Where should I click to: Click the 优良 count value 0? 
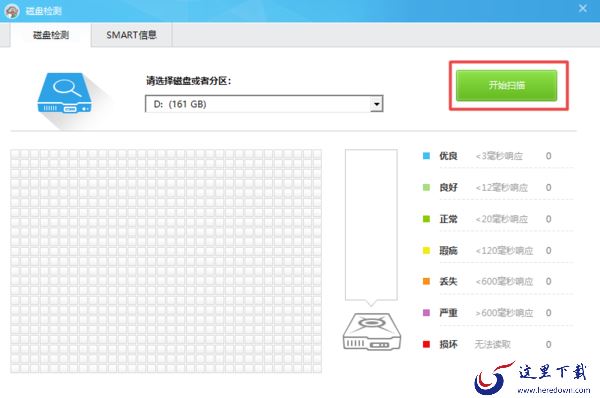tap(548, 156)
